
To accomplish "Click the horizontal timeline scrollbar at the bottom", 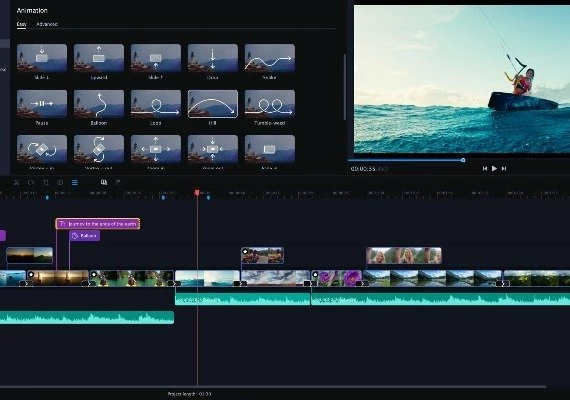I will (273, 387).
